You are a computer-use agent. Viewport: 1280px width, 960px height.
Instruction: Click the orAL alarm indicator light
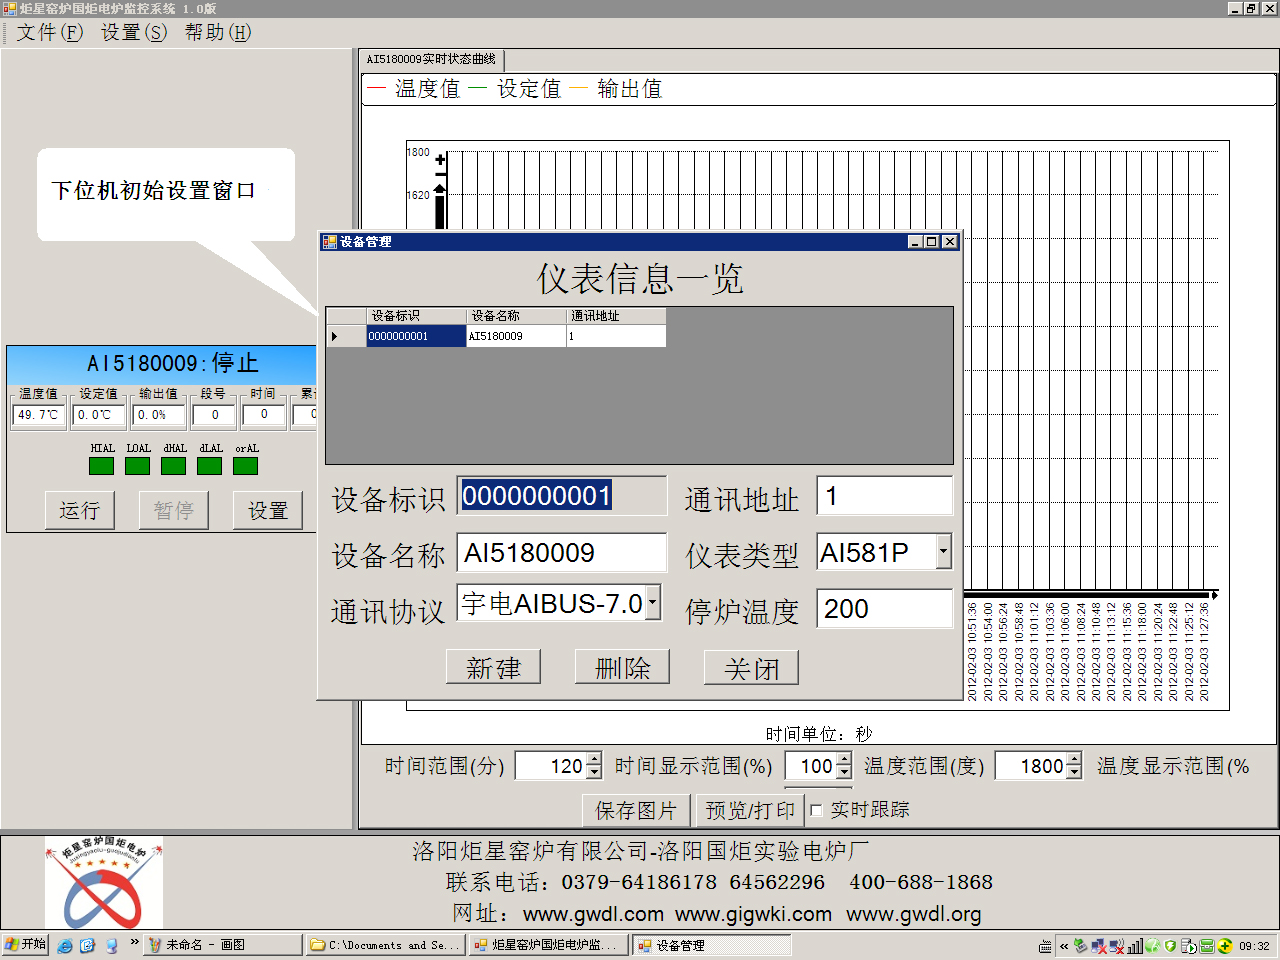pos(246,466)
